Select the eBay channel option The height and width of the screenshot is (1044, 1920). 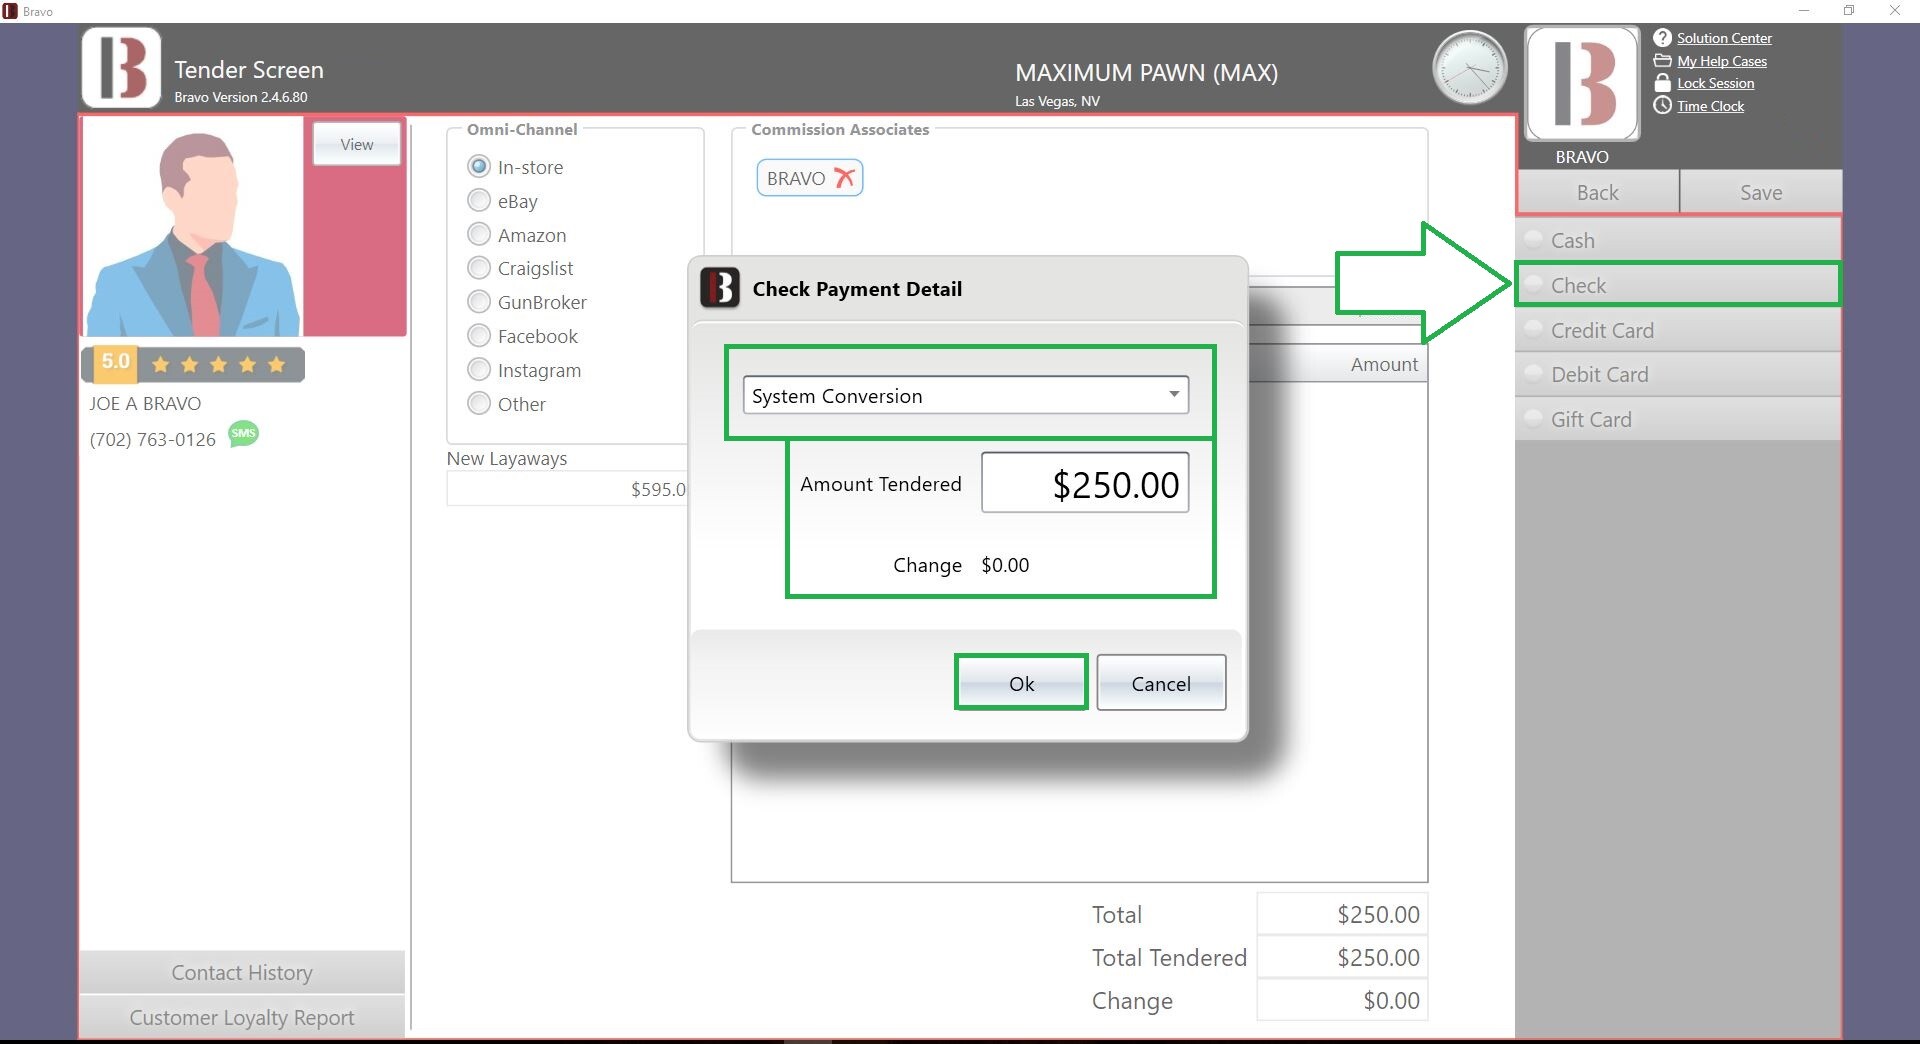coord(479,200)
